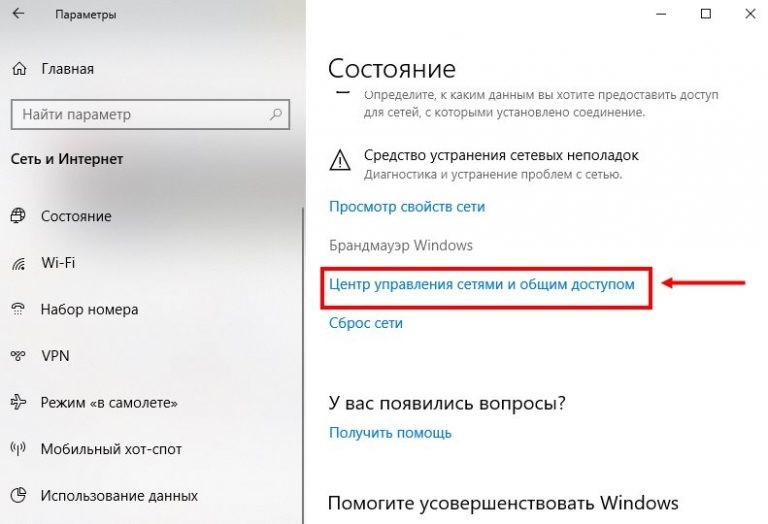Click the home icon beside Главная
768x524 pixels.
click(19, 69)
